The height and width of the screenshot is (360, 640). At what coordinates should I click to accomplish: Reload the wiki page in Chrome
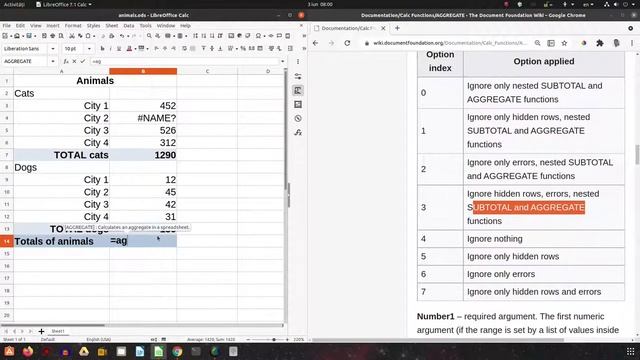coord(347,43)
